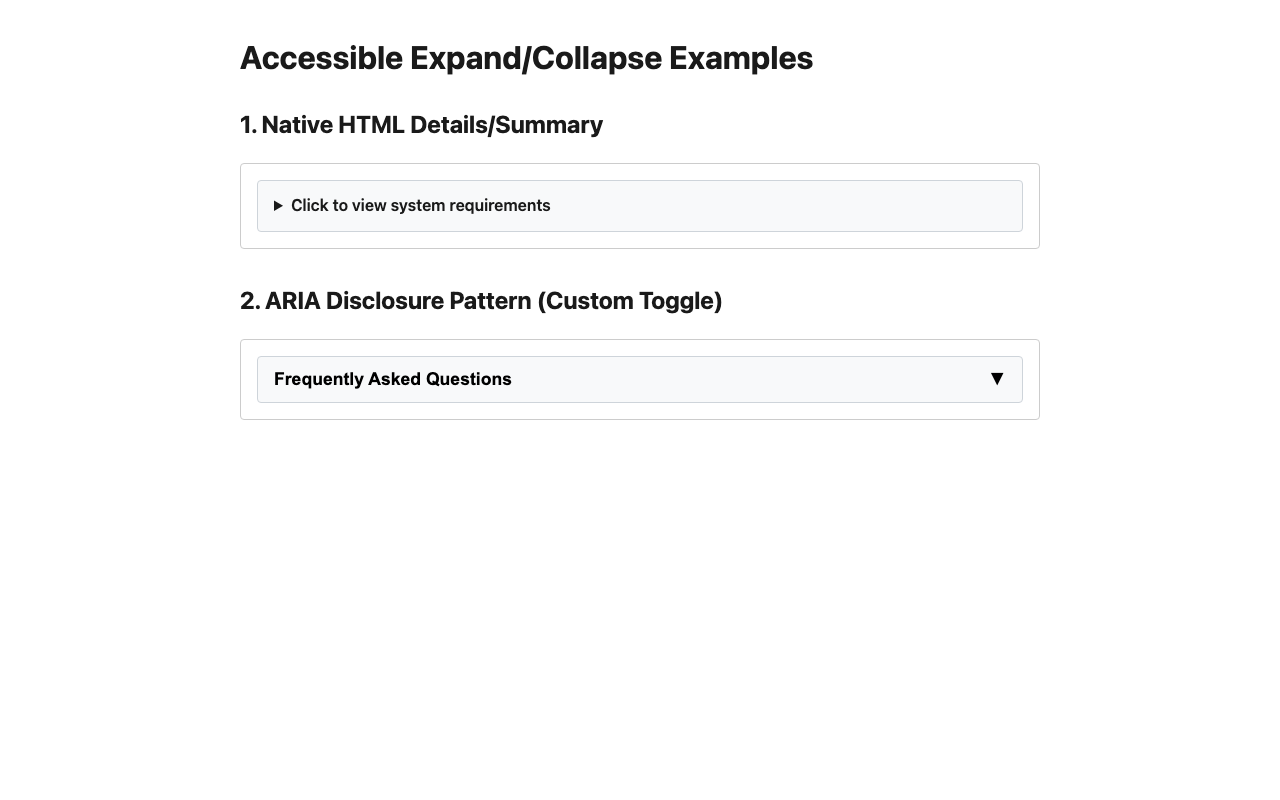This screenshot has width=1280, height=800.
Task: Click the "1. Native HTML Details/Summary" heading
Action: coord(421,125)
